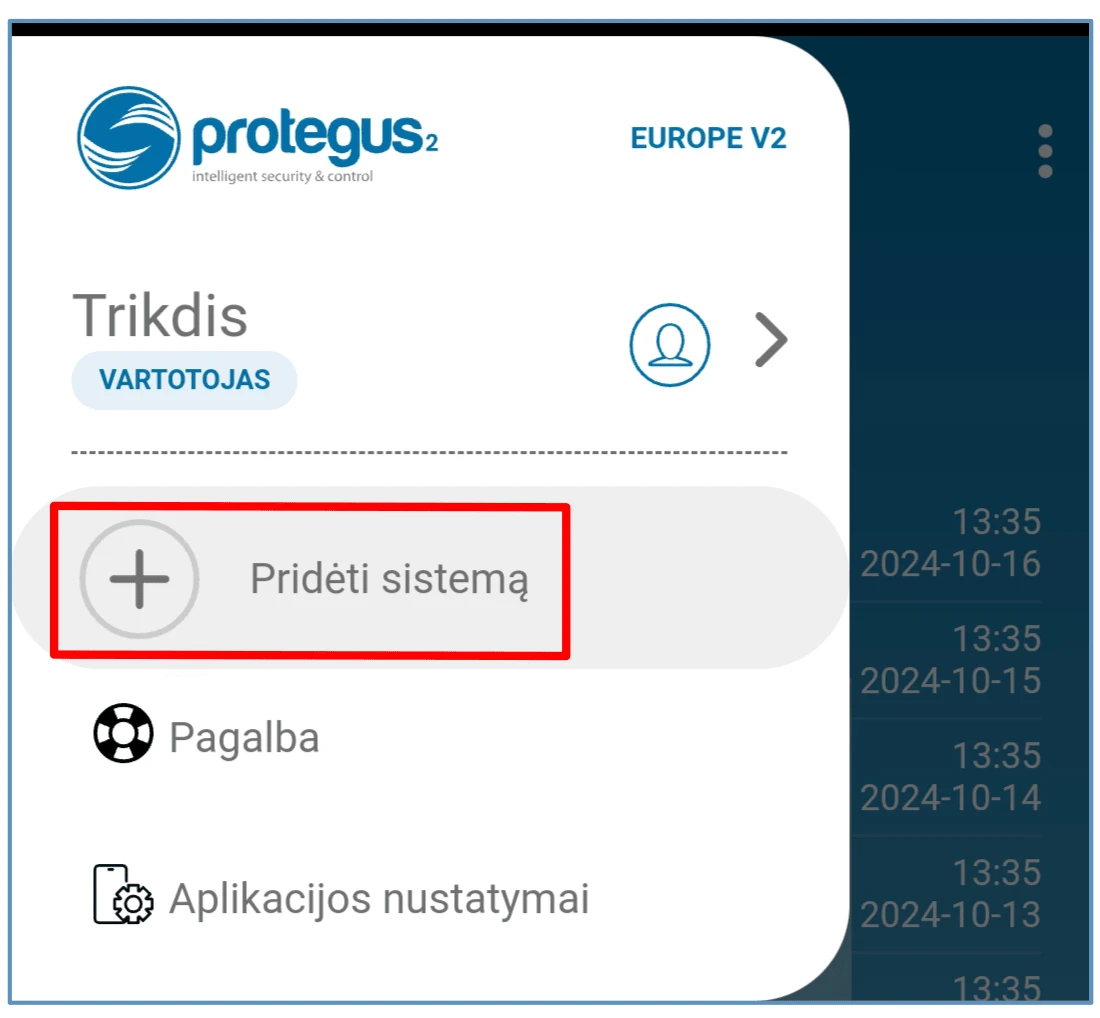The height and width of the screenshot is (1018, 1100).
Task: Open the three-dot overflow menu
Action: [x=1045, y=152]
